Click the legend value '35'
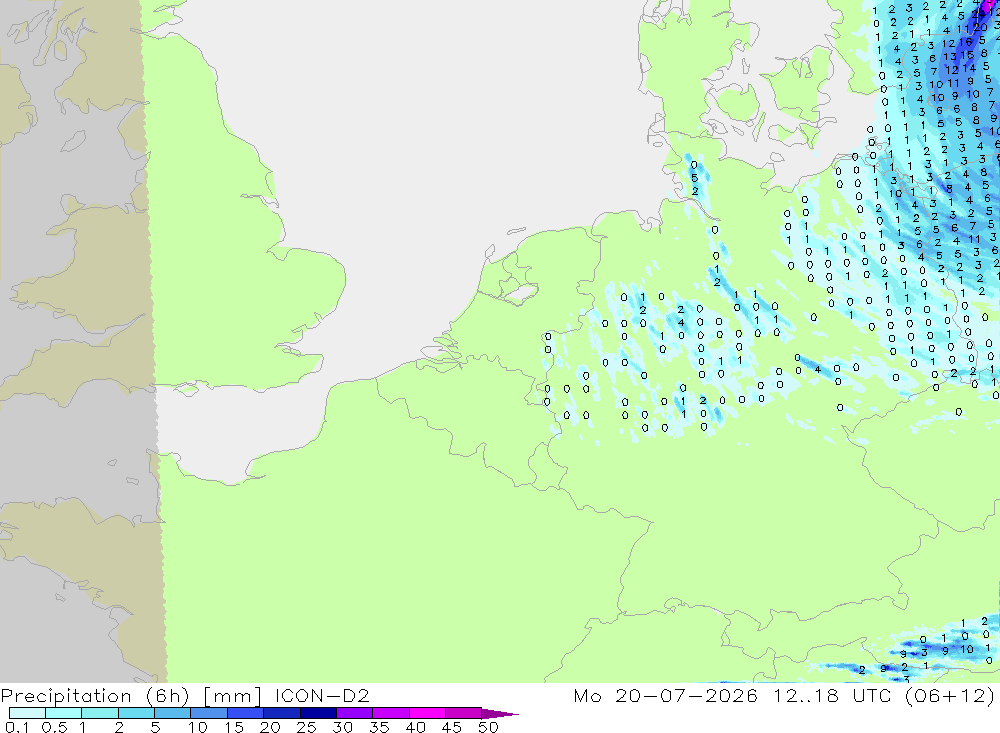Image resolution: width=1000 pixels, height=733 pixels. coord(379,727)
